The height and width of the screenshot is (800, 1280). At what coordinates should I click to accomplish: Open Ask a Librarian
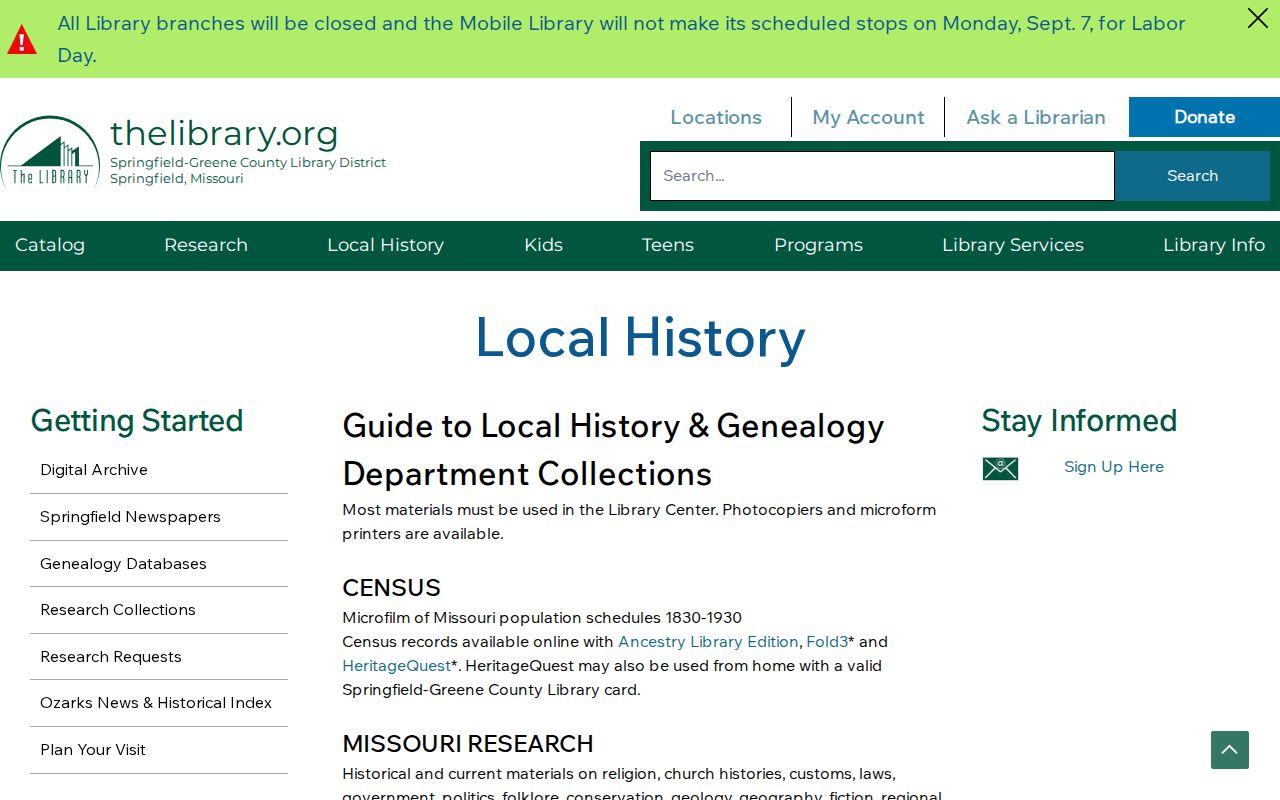coord(1036,117)
